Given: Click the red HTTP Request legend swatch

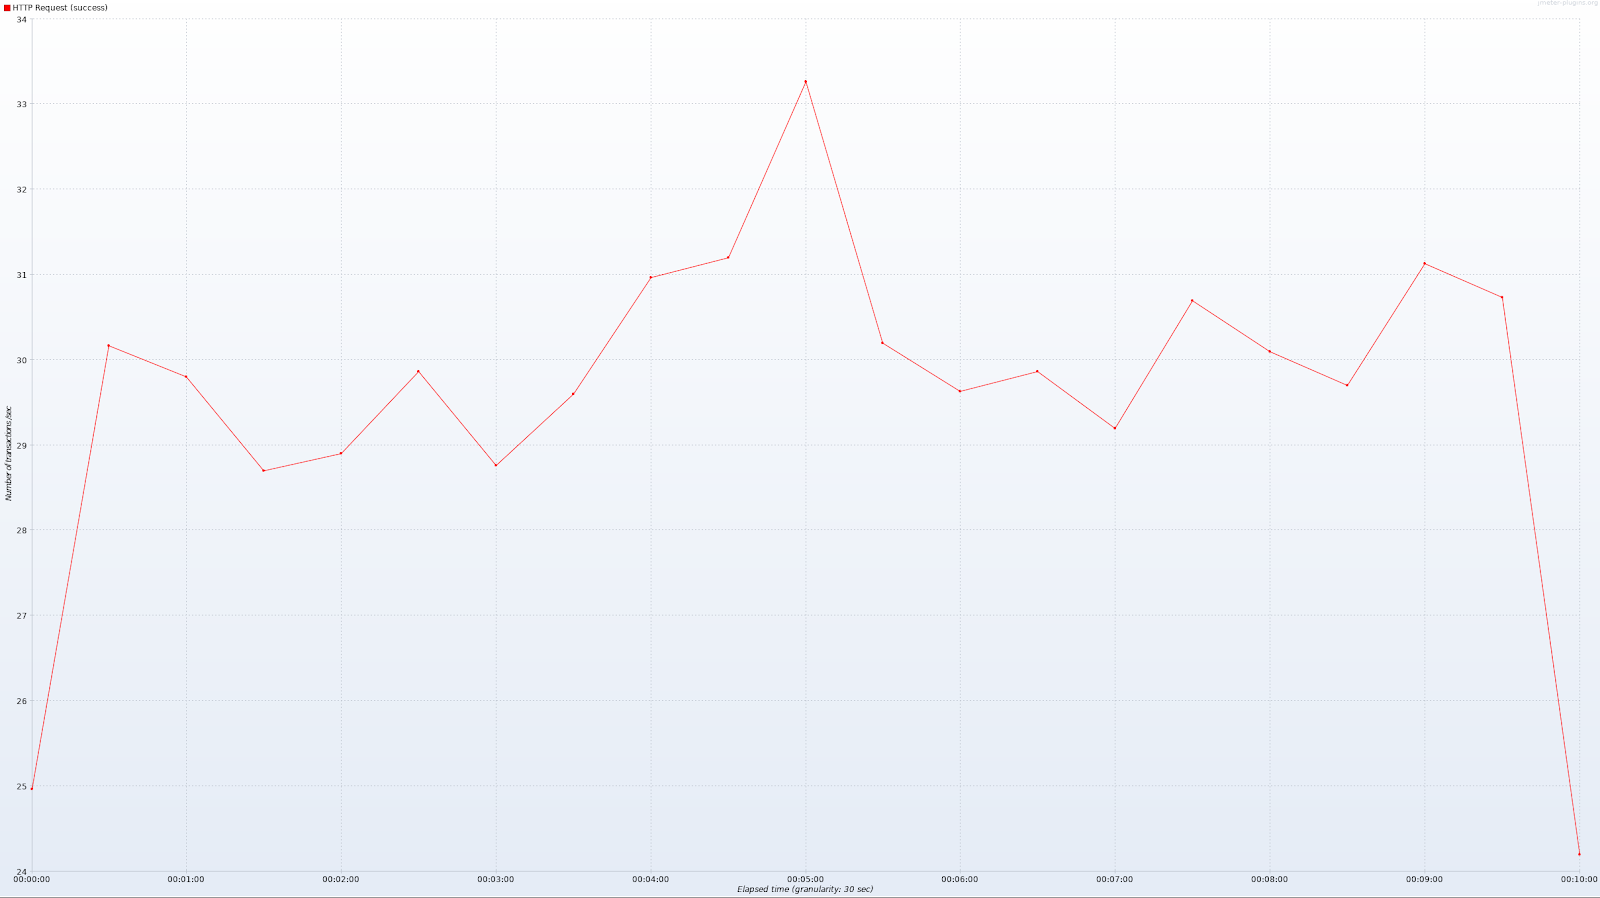Looking at the screenshot, I should tap(7, 8).
